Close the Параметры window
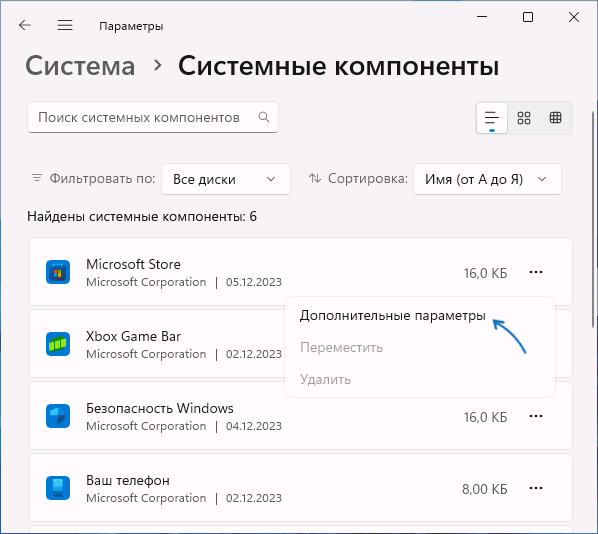 [574, 17]
